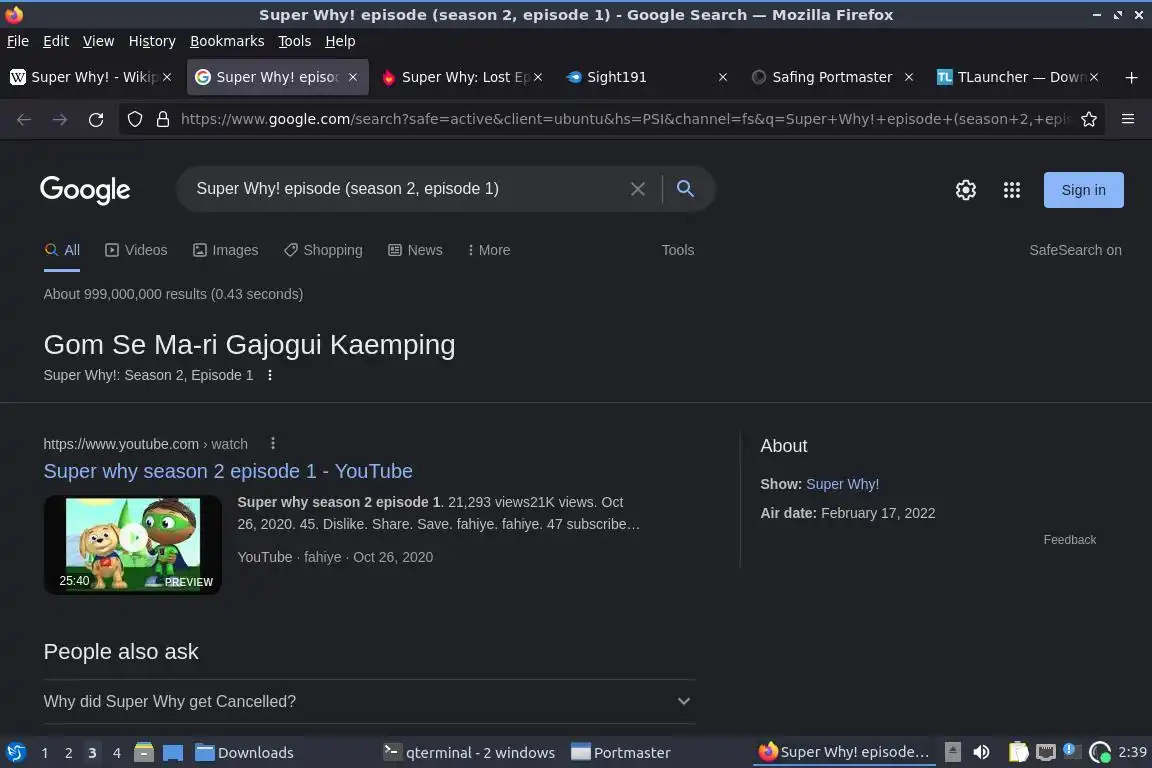
Task: Open the Portmaster tray icon
Action: pos(1100,752)
